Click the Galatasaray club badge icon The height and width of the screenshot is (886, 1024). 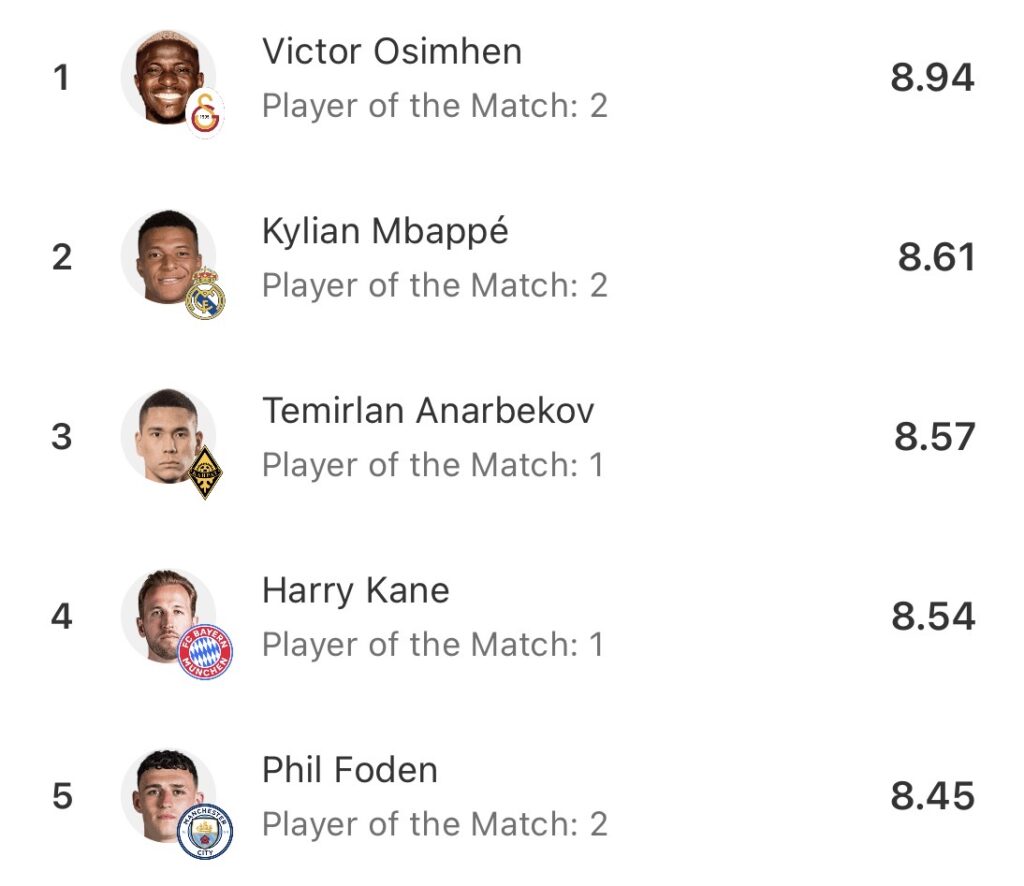click(206, 113)
